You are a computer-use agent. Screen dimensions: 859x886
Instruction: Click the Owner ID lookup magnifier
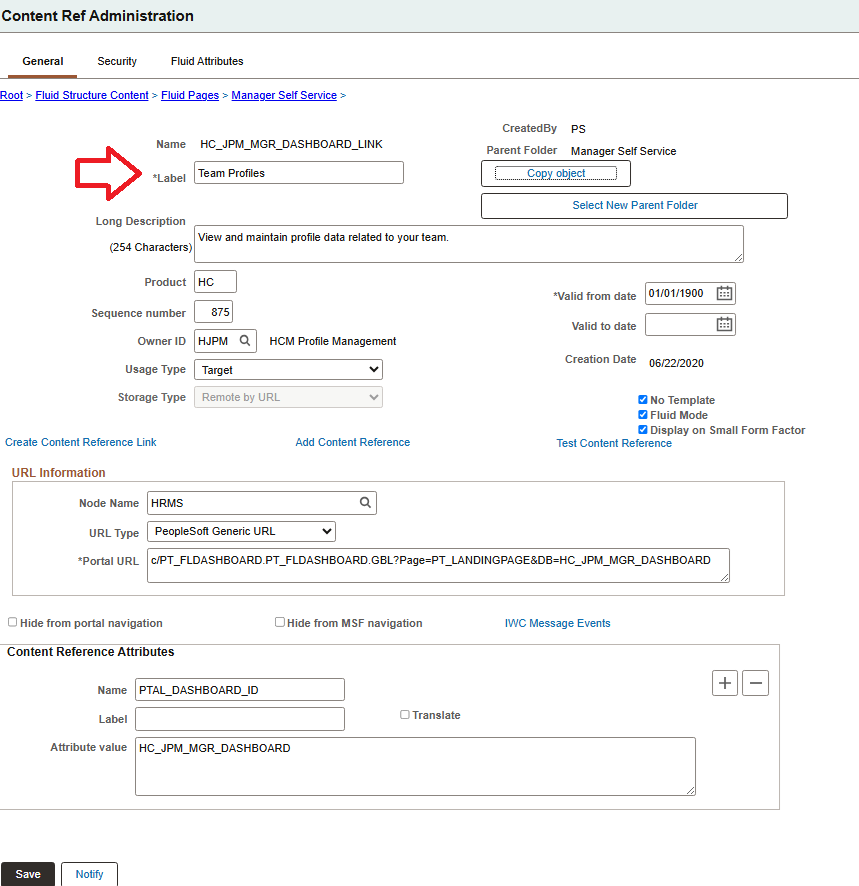tap(245, 341)
